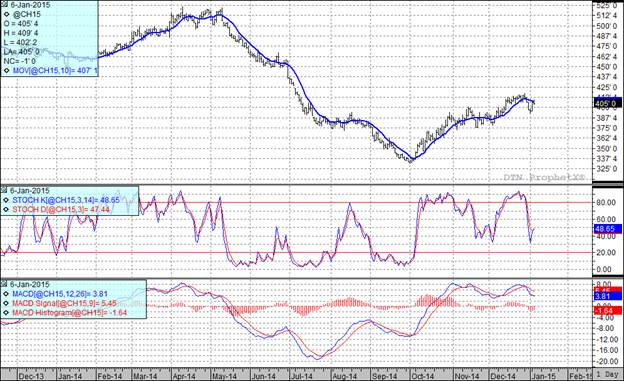Click the blue 3.81 MACD value marker
The height and width of the screenshot is (381, 624).
coord(607,296)
